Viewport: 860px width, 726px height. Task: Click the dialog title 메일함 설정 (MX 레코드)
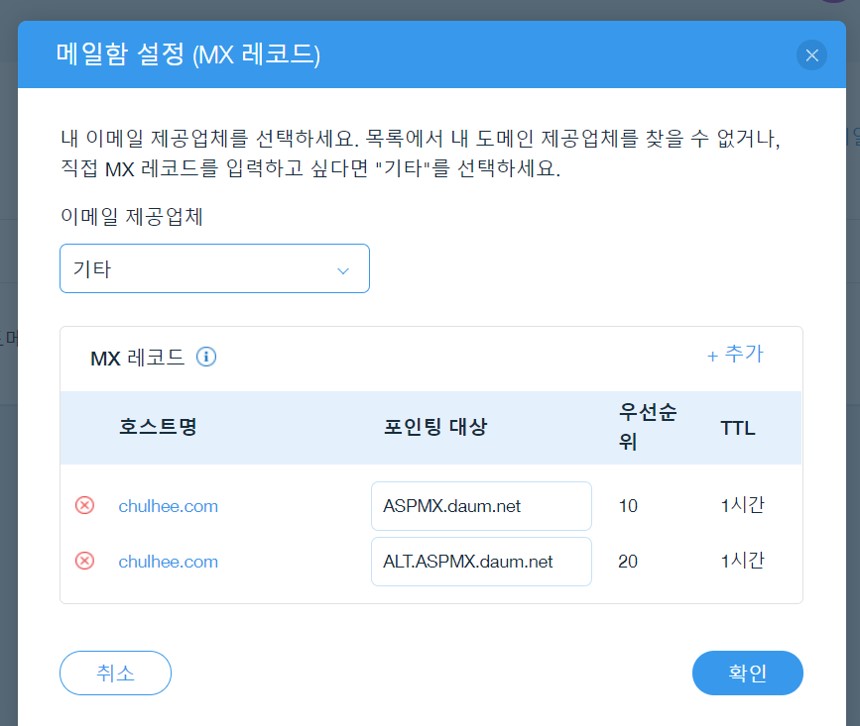[188, 55]
